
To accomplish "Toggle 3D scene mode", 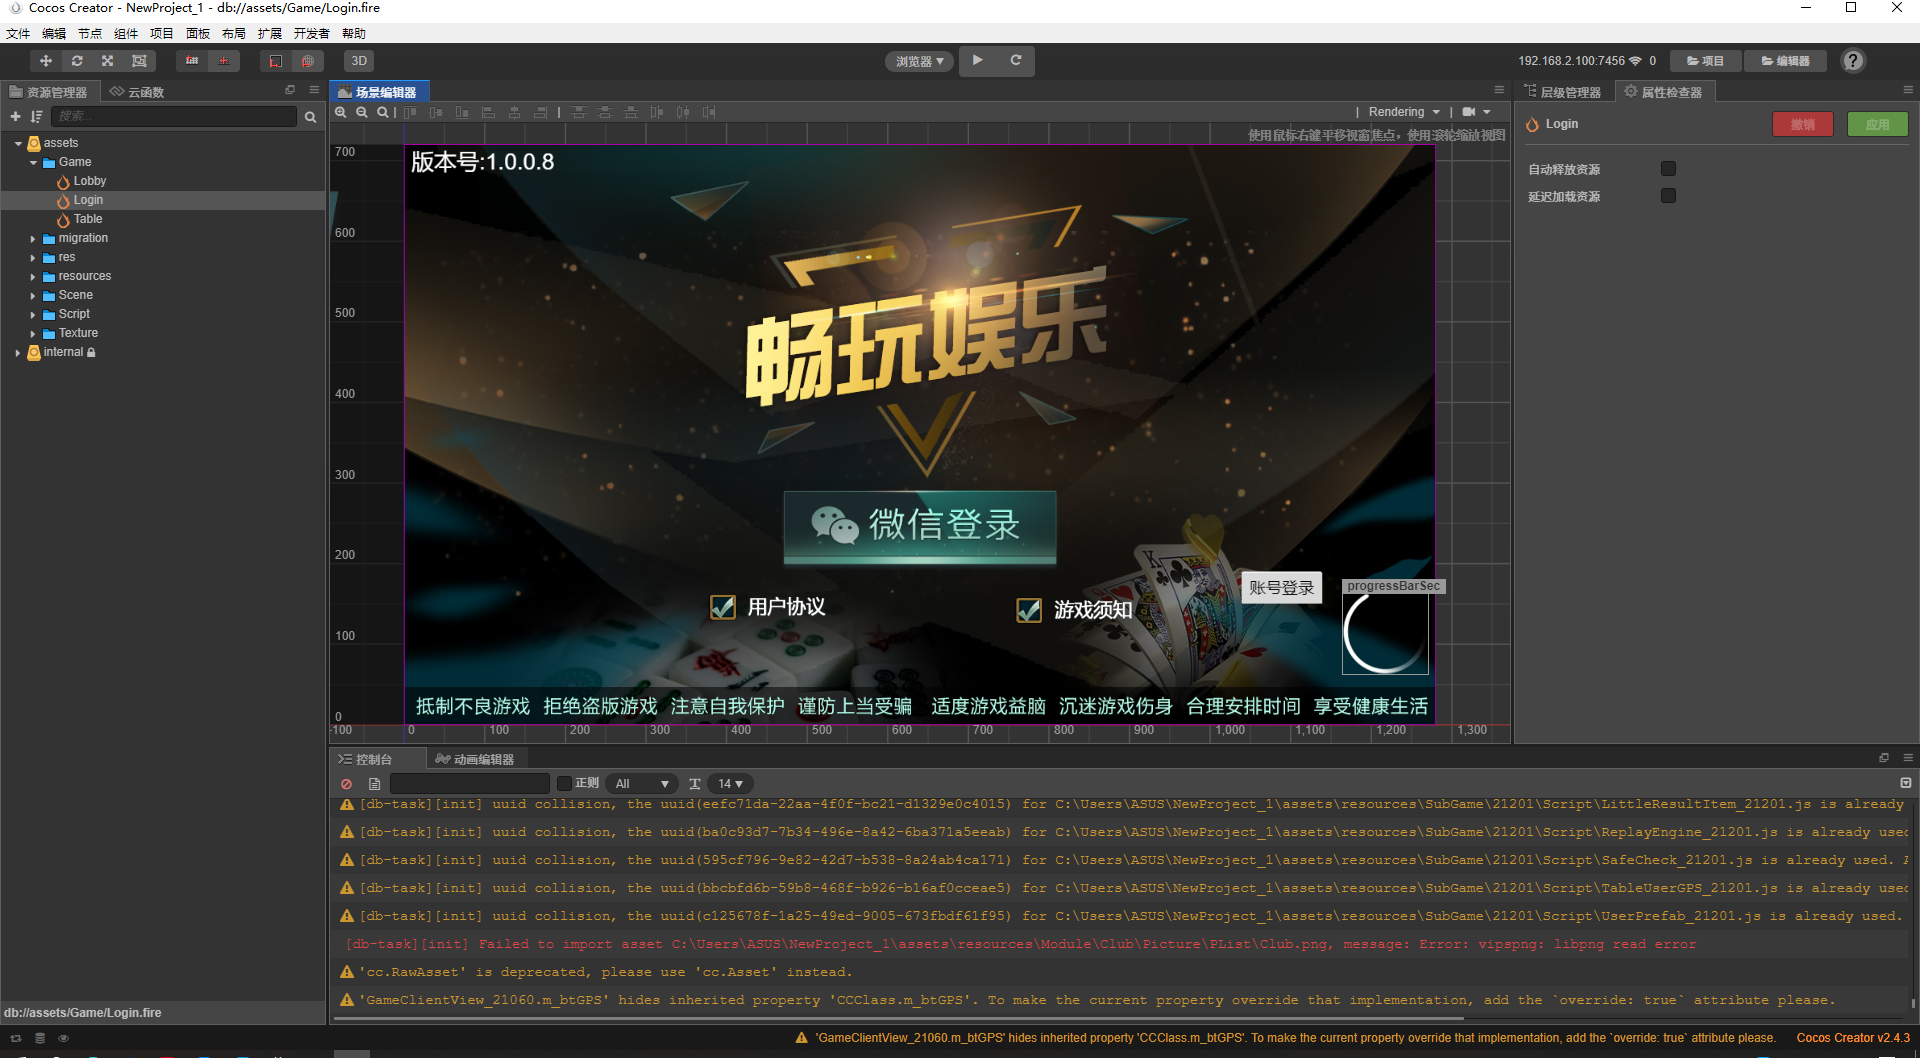I will tap(359, 61).
